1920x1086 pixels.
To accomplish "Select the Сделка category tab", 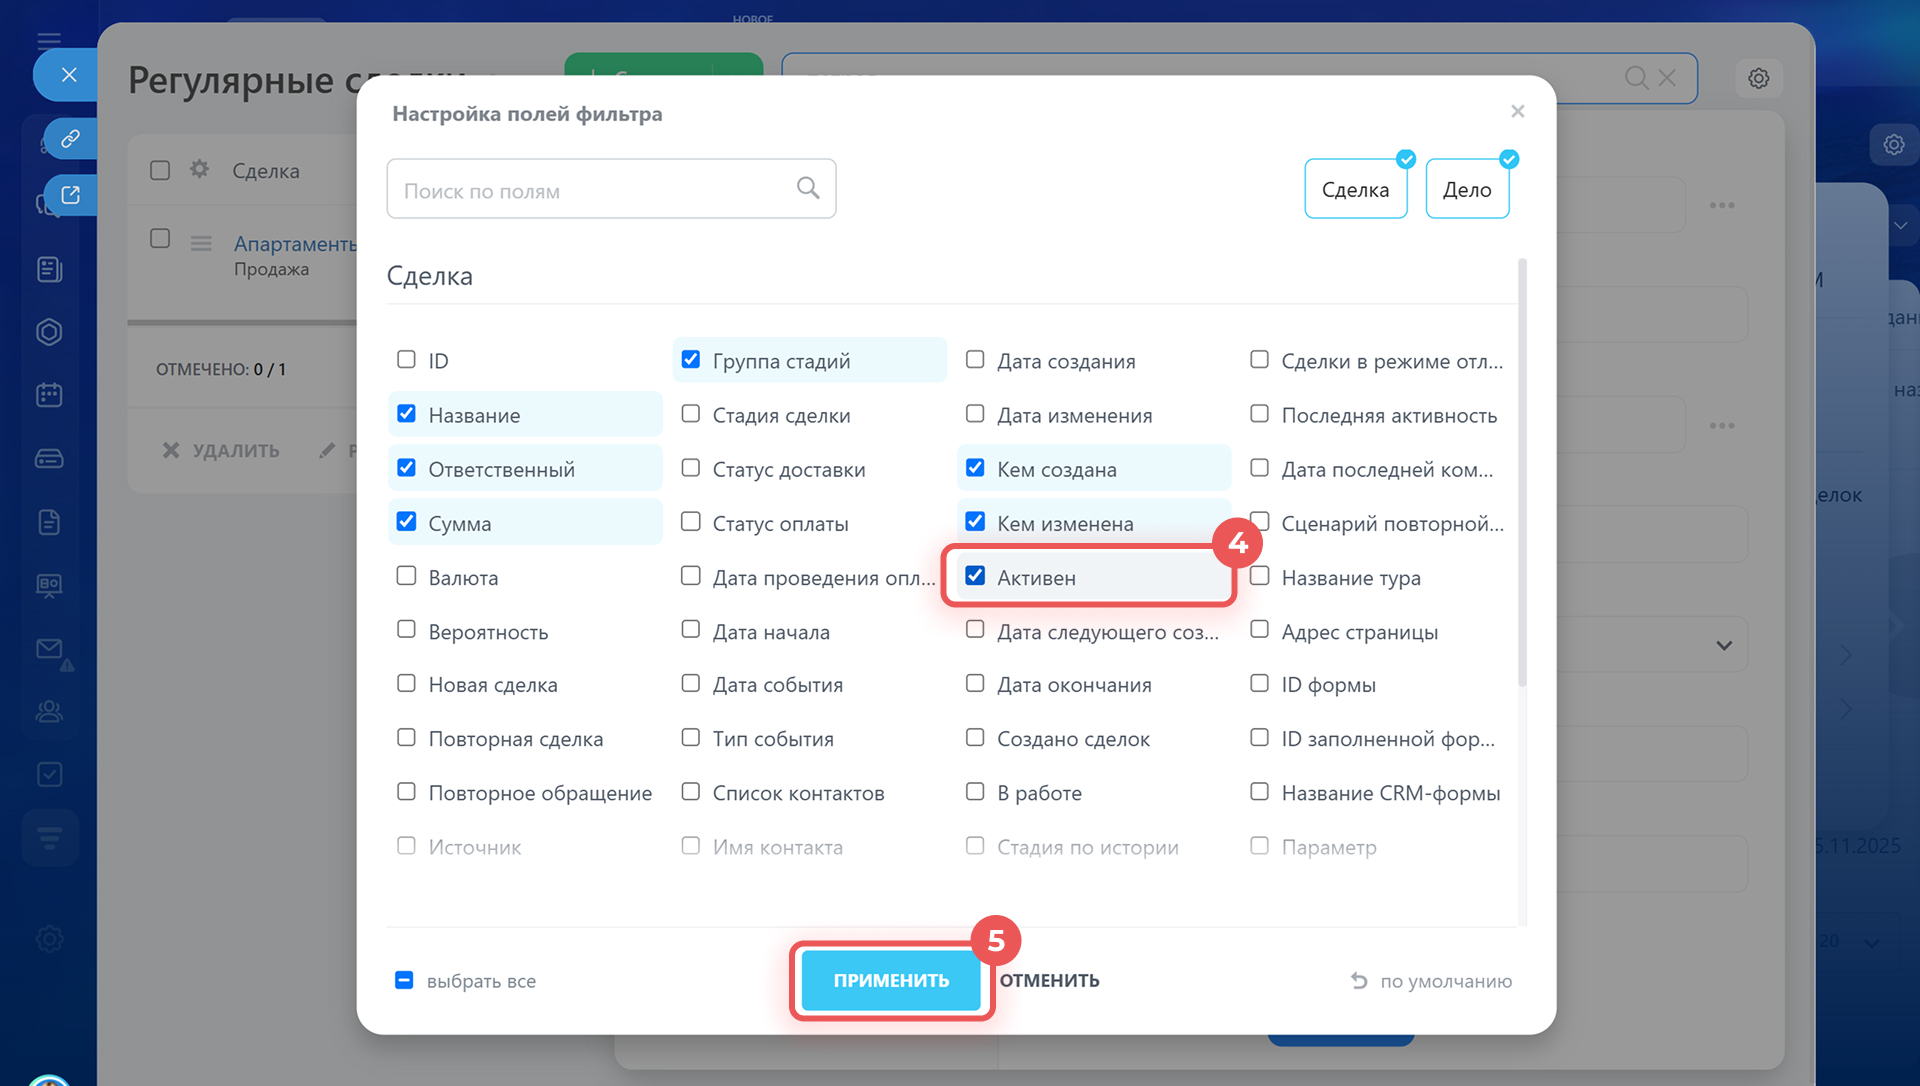I will (x=1355, y=189).
